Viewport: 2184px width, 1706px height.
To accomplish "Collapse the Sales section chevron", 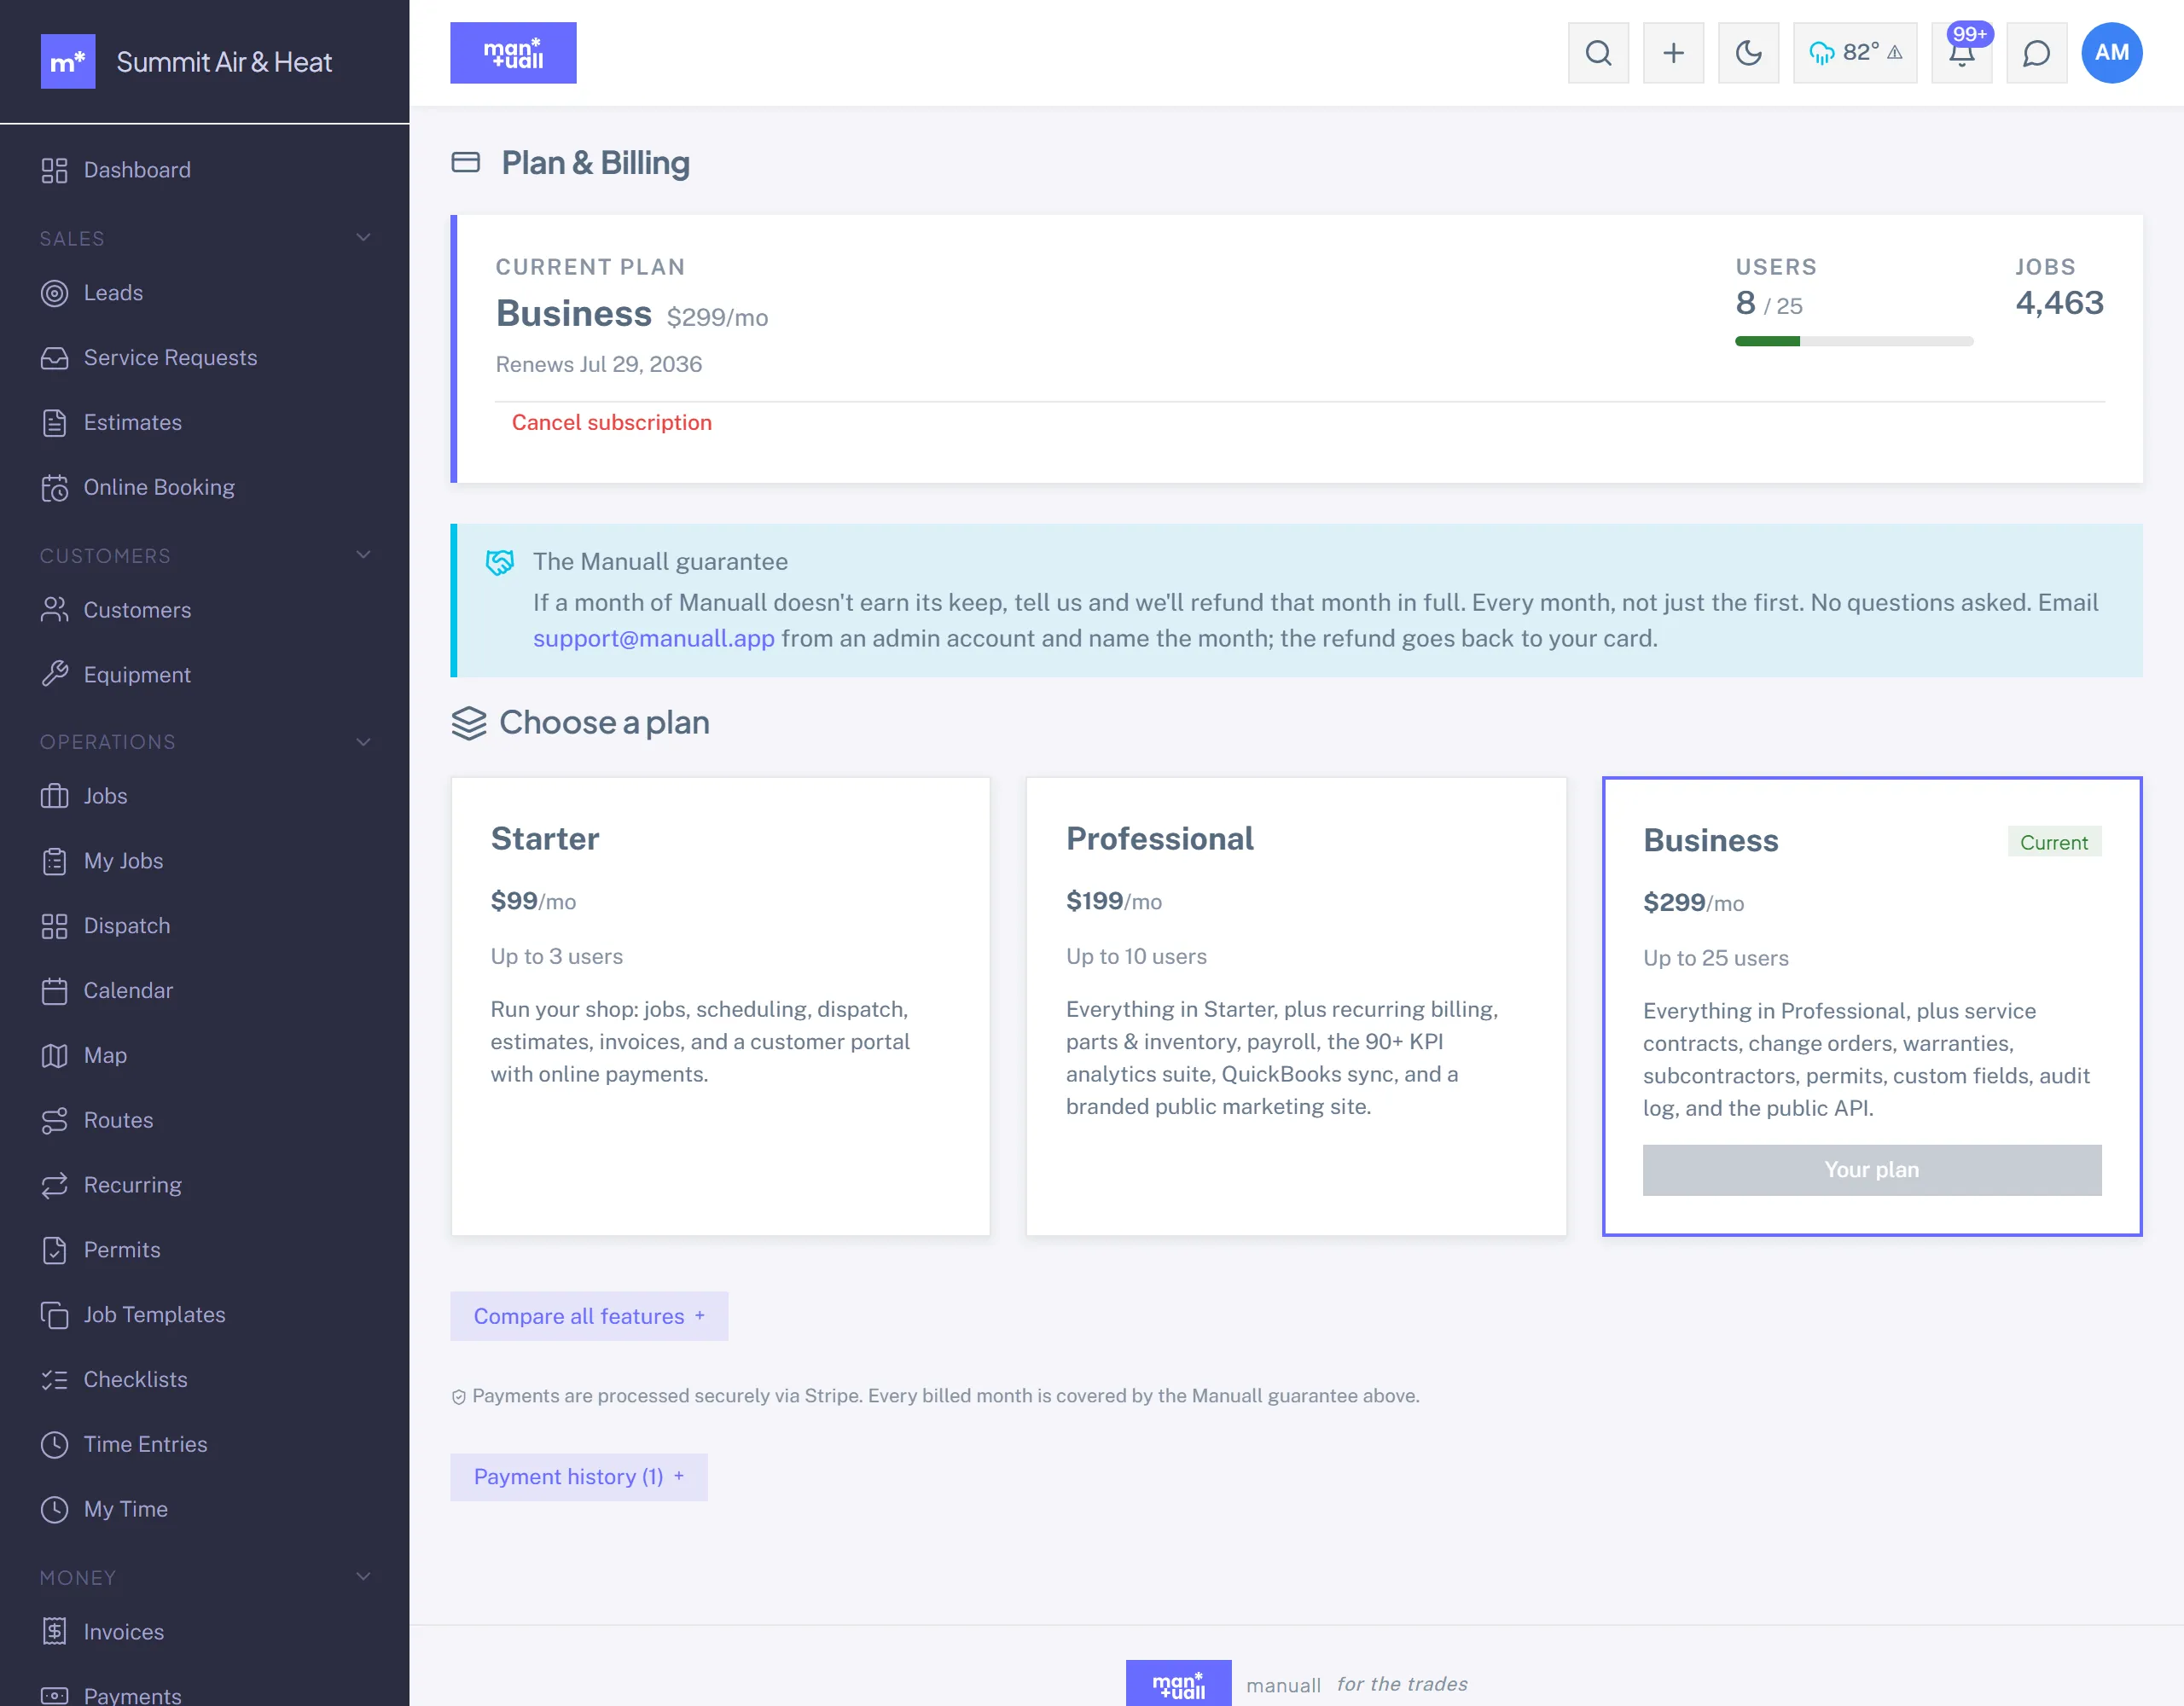I will 363,238.
